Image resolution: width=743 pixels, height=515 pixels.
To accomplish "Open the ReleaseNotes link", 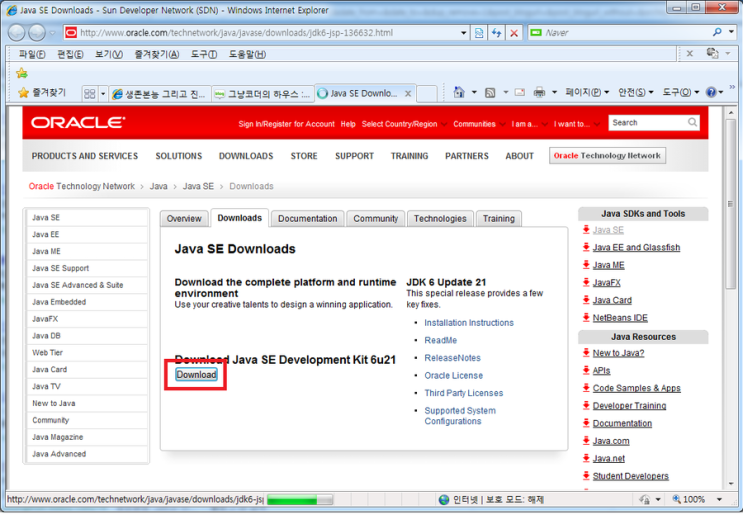I will click(453, 358).
